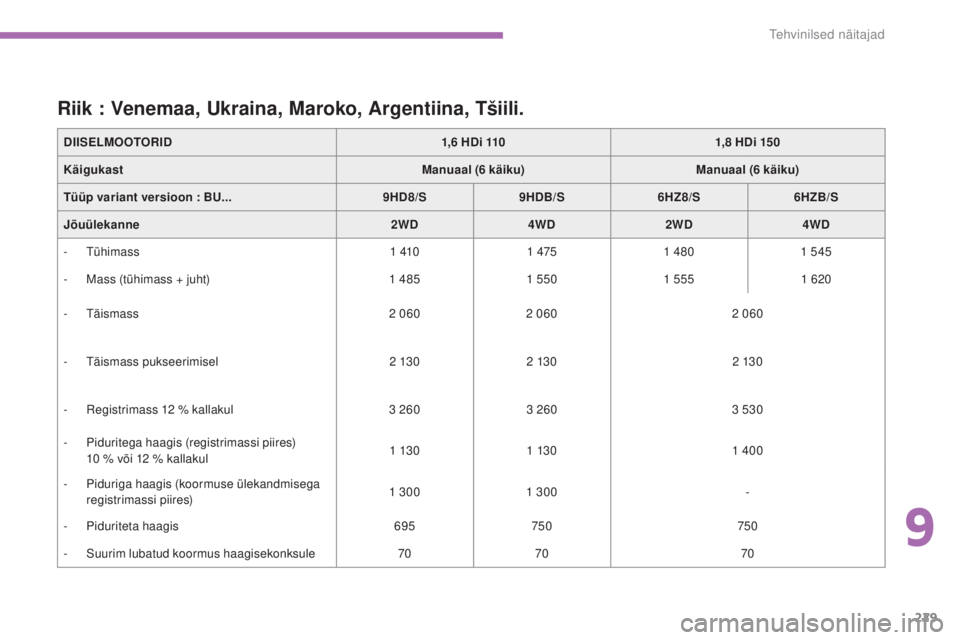Select the 'Piduriteta haagis' row label

132,526
